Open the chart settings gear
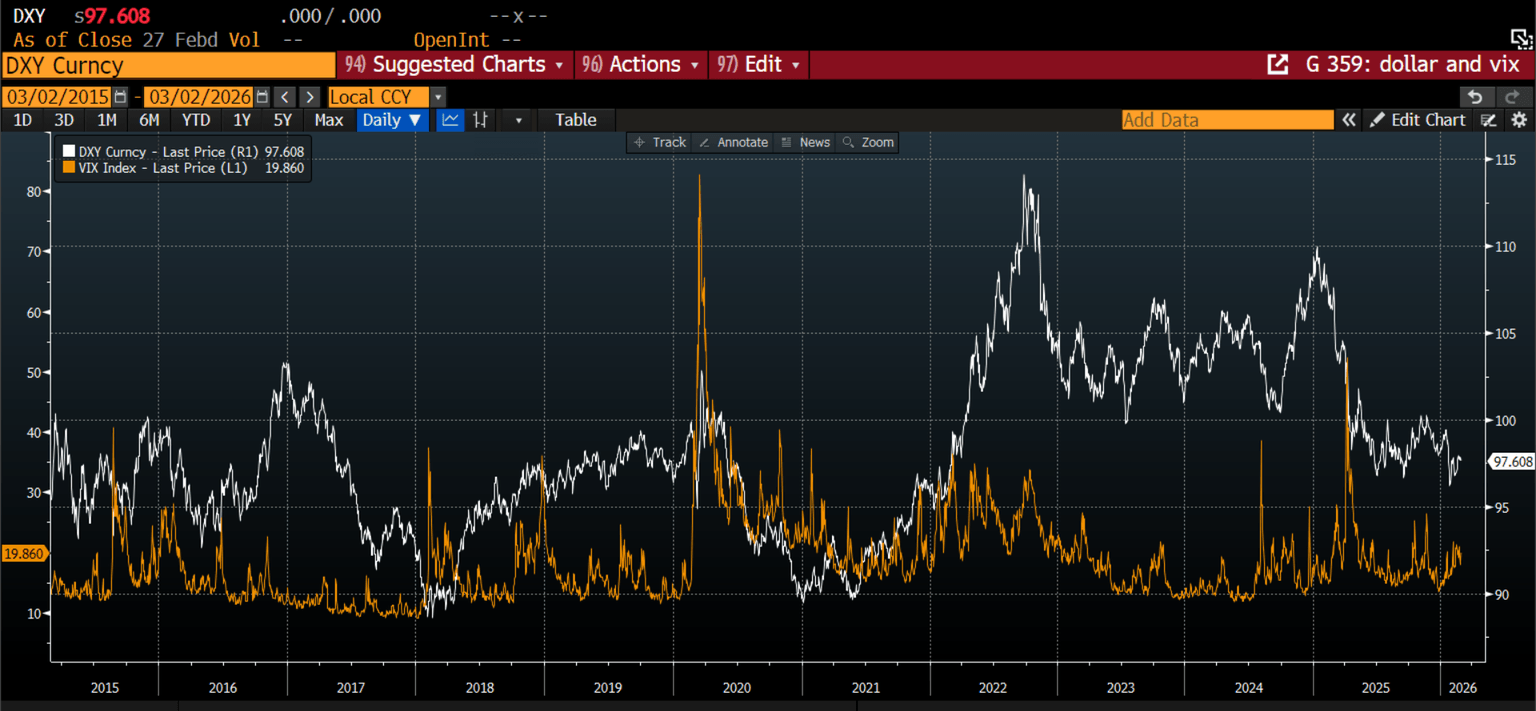This screenshot has width=1536, height=711. click(1520, 120)
